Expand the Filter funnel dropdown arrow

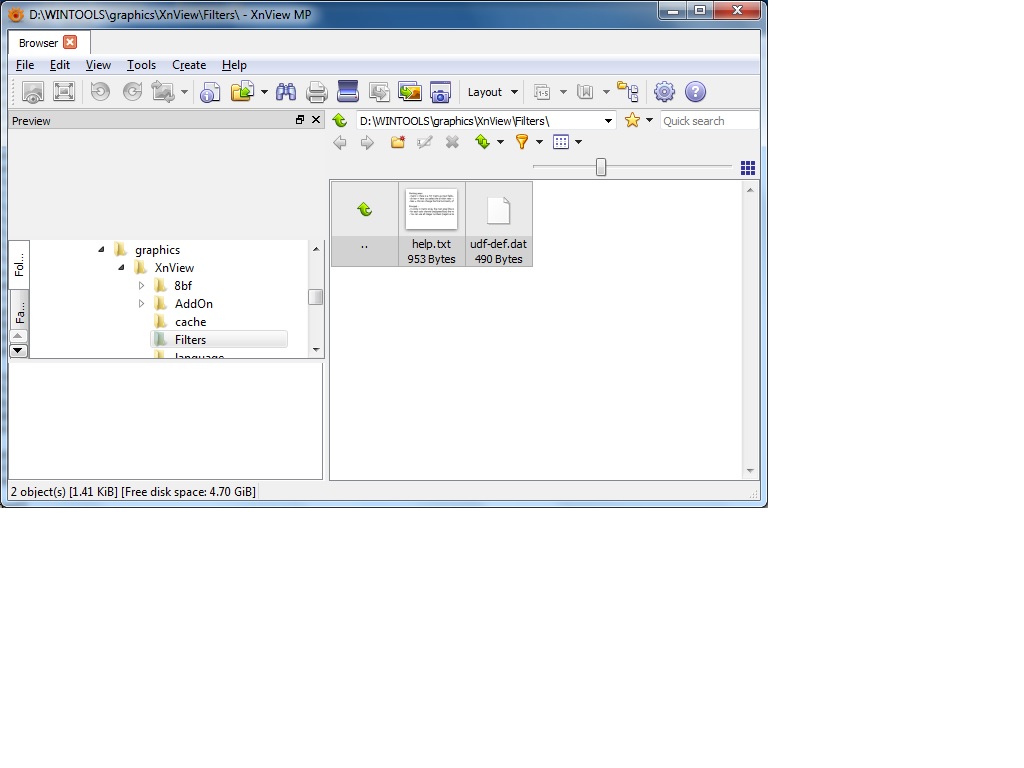[539, 142]
